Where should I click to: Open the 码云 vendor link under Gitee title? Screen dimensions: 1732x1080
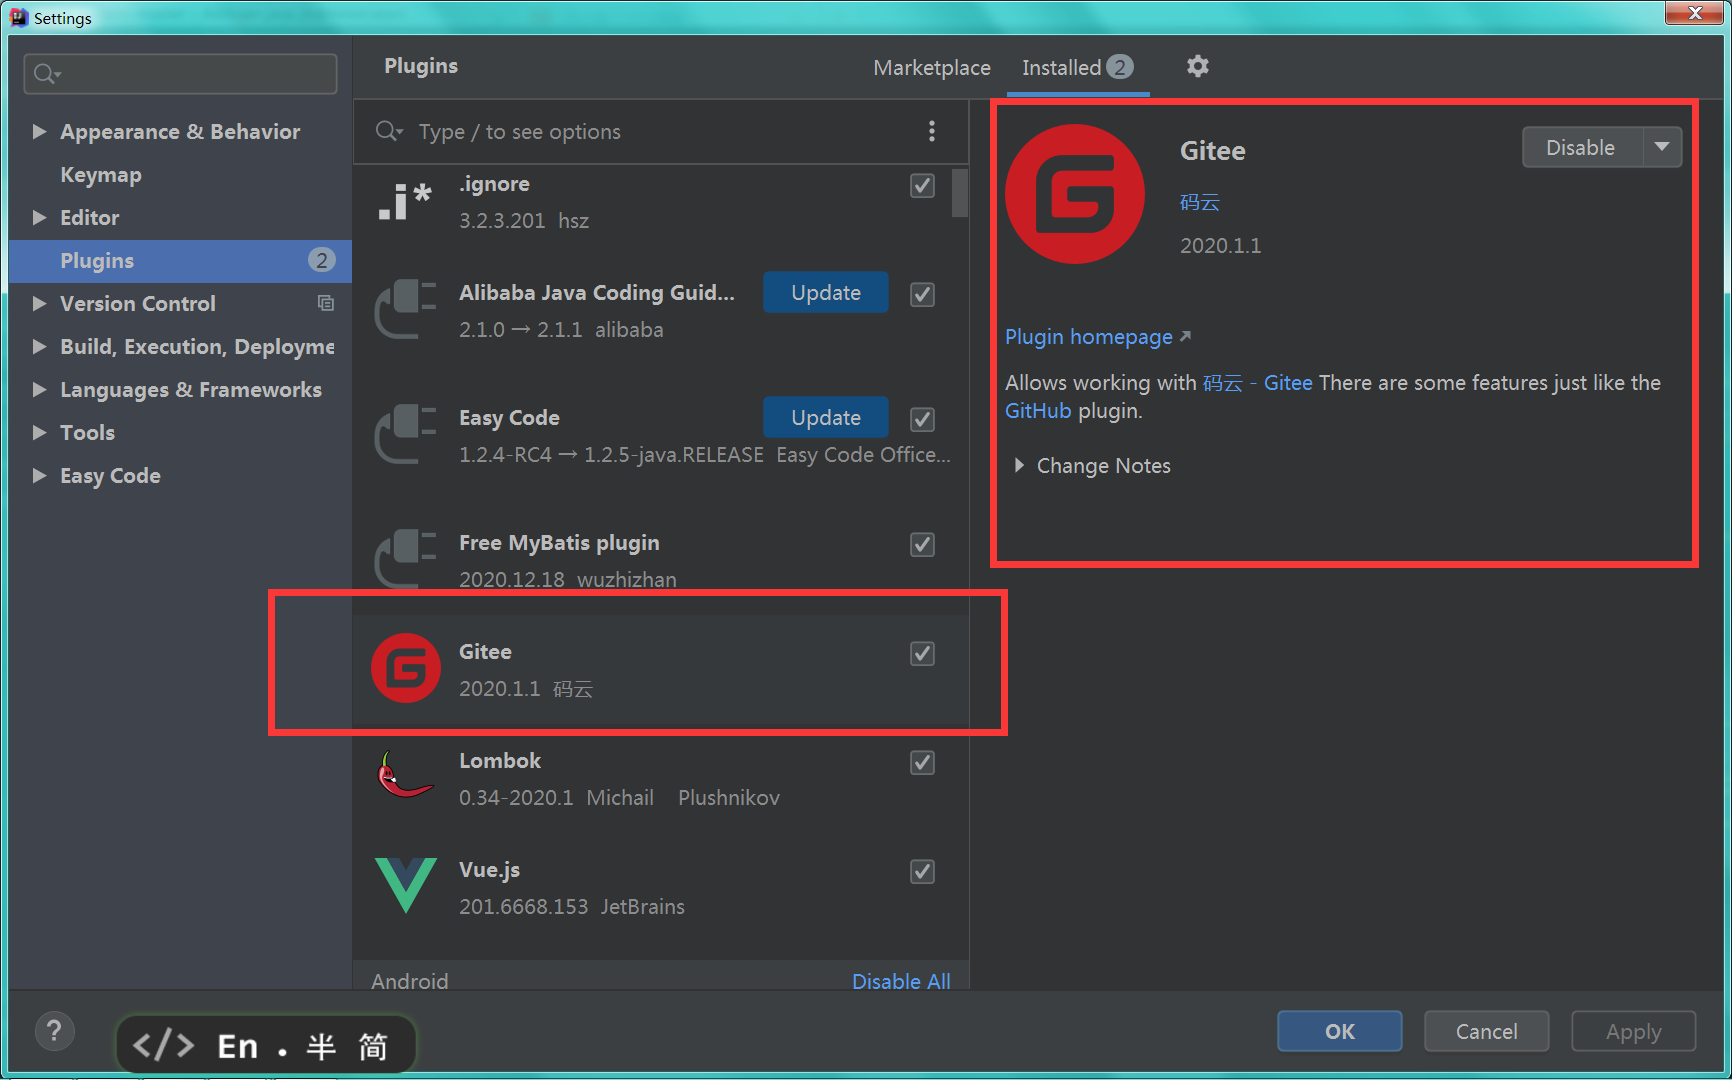[x=1199, y=202]
